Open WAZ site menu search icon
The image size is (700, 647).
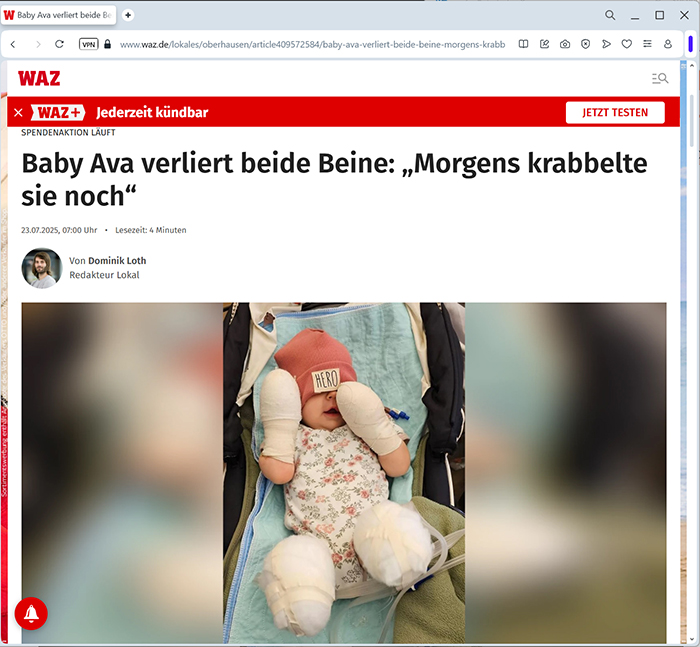[659, 79]
